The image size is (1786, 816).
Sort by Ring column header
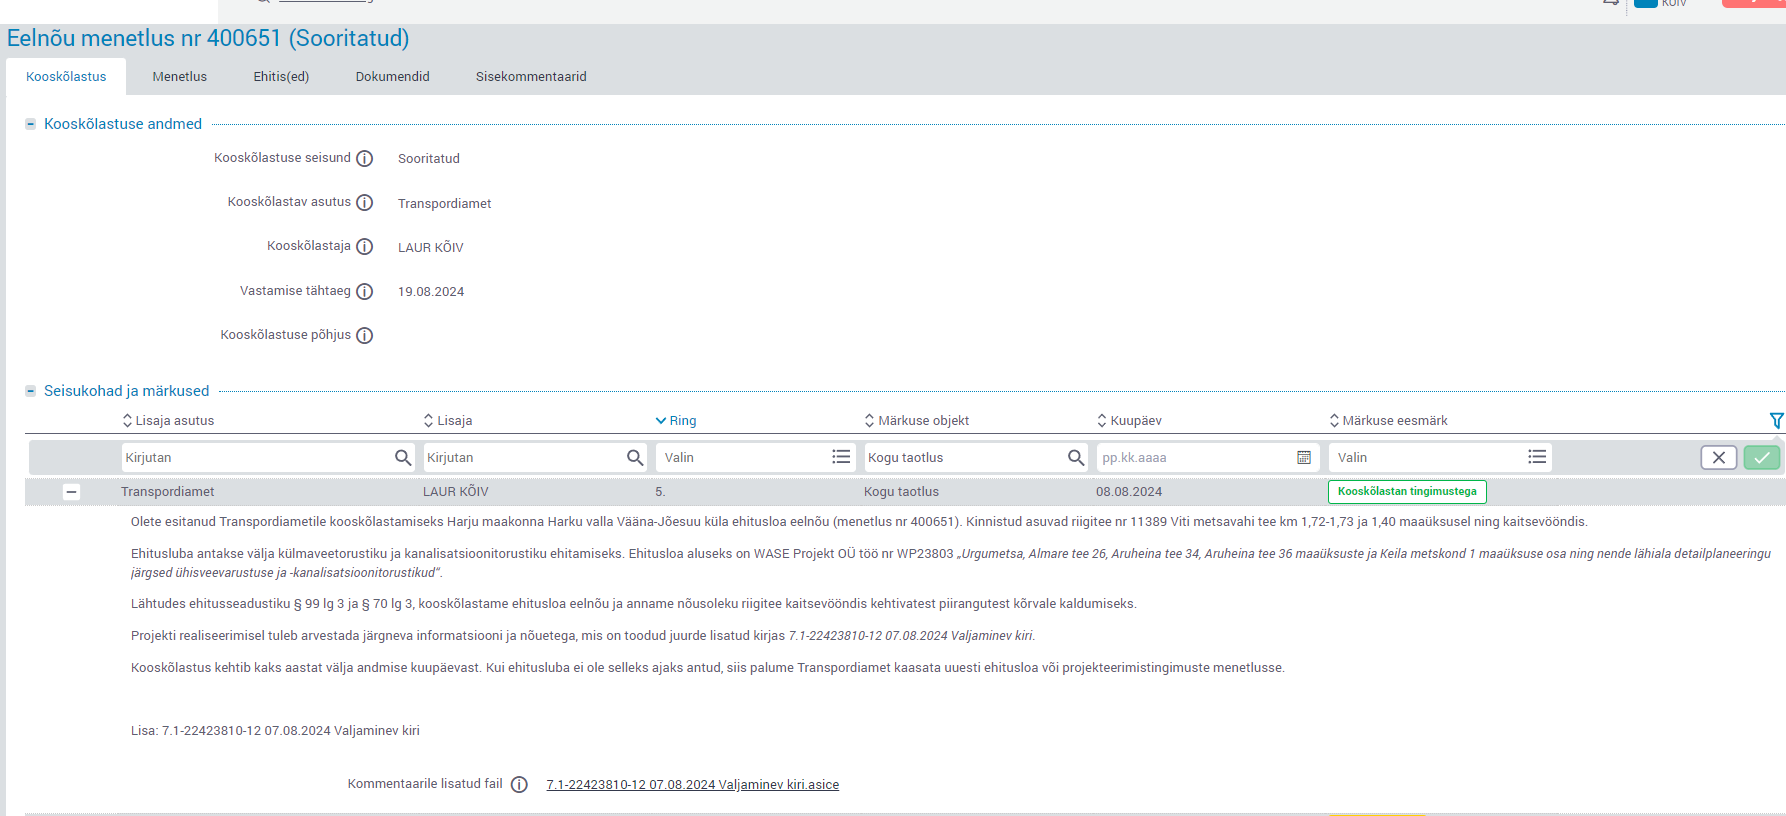676,421
